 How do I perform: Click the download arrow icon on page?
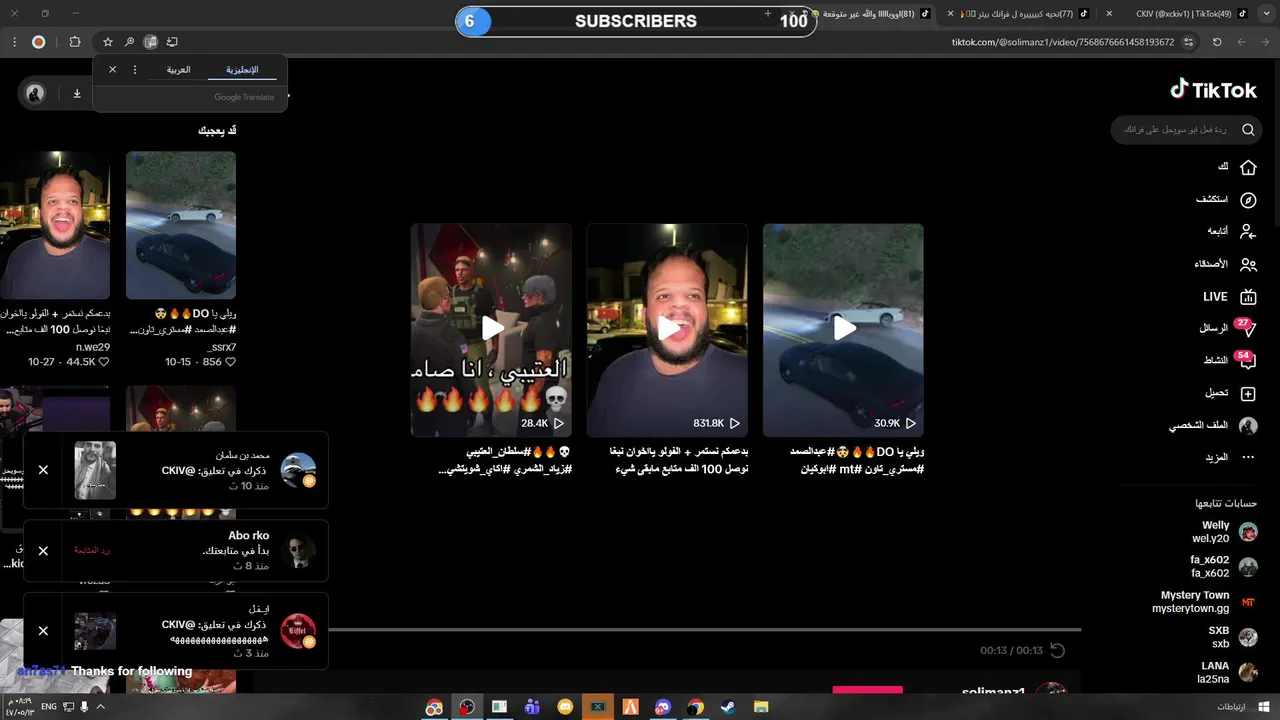coord(77,94)
